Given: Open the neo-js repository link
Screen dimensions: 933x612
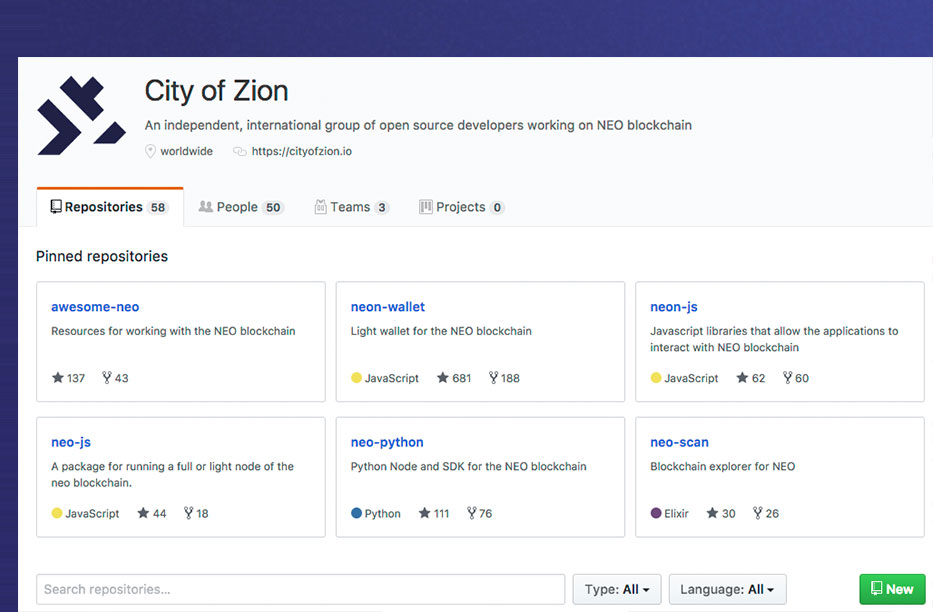Looking at the screenshot, I should click(71, 442).
